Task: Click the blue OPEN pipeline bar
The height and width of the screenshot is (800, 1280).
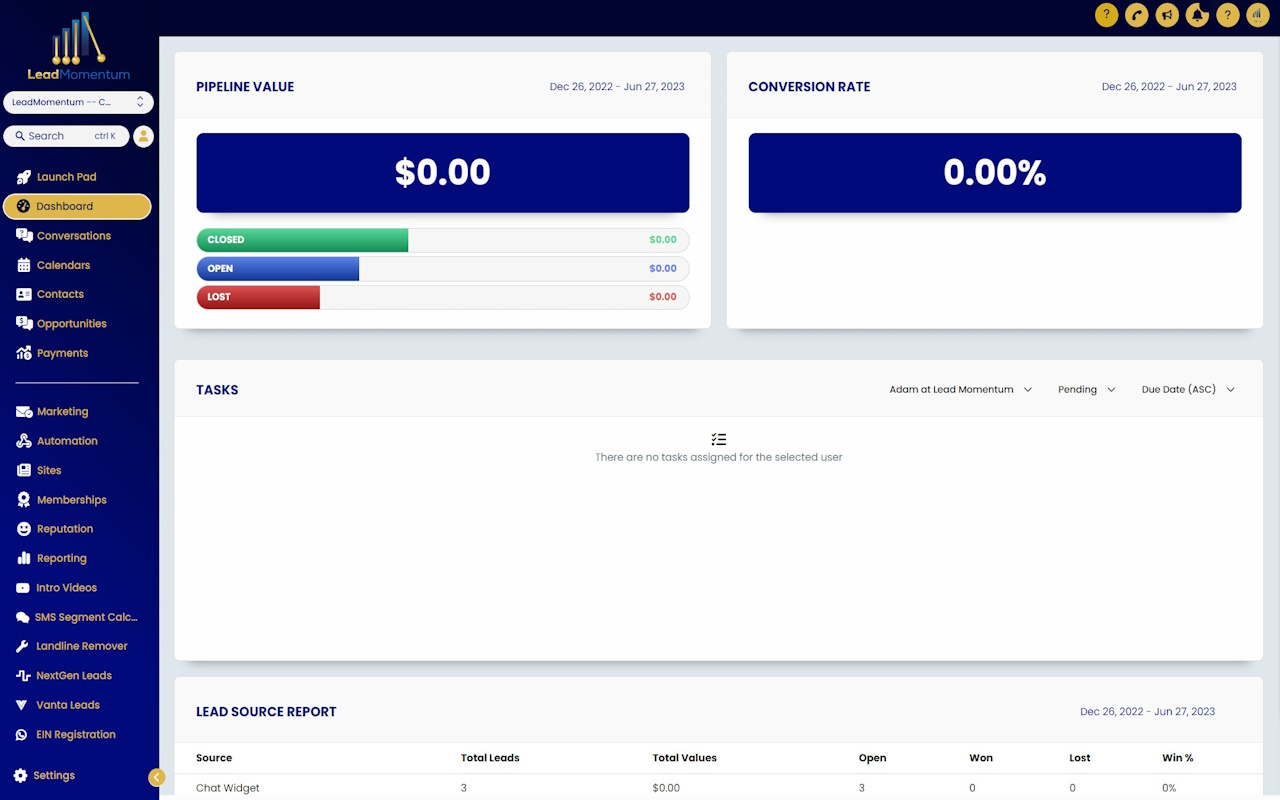Action: point(278,269)
